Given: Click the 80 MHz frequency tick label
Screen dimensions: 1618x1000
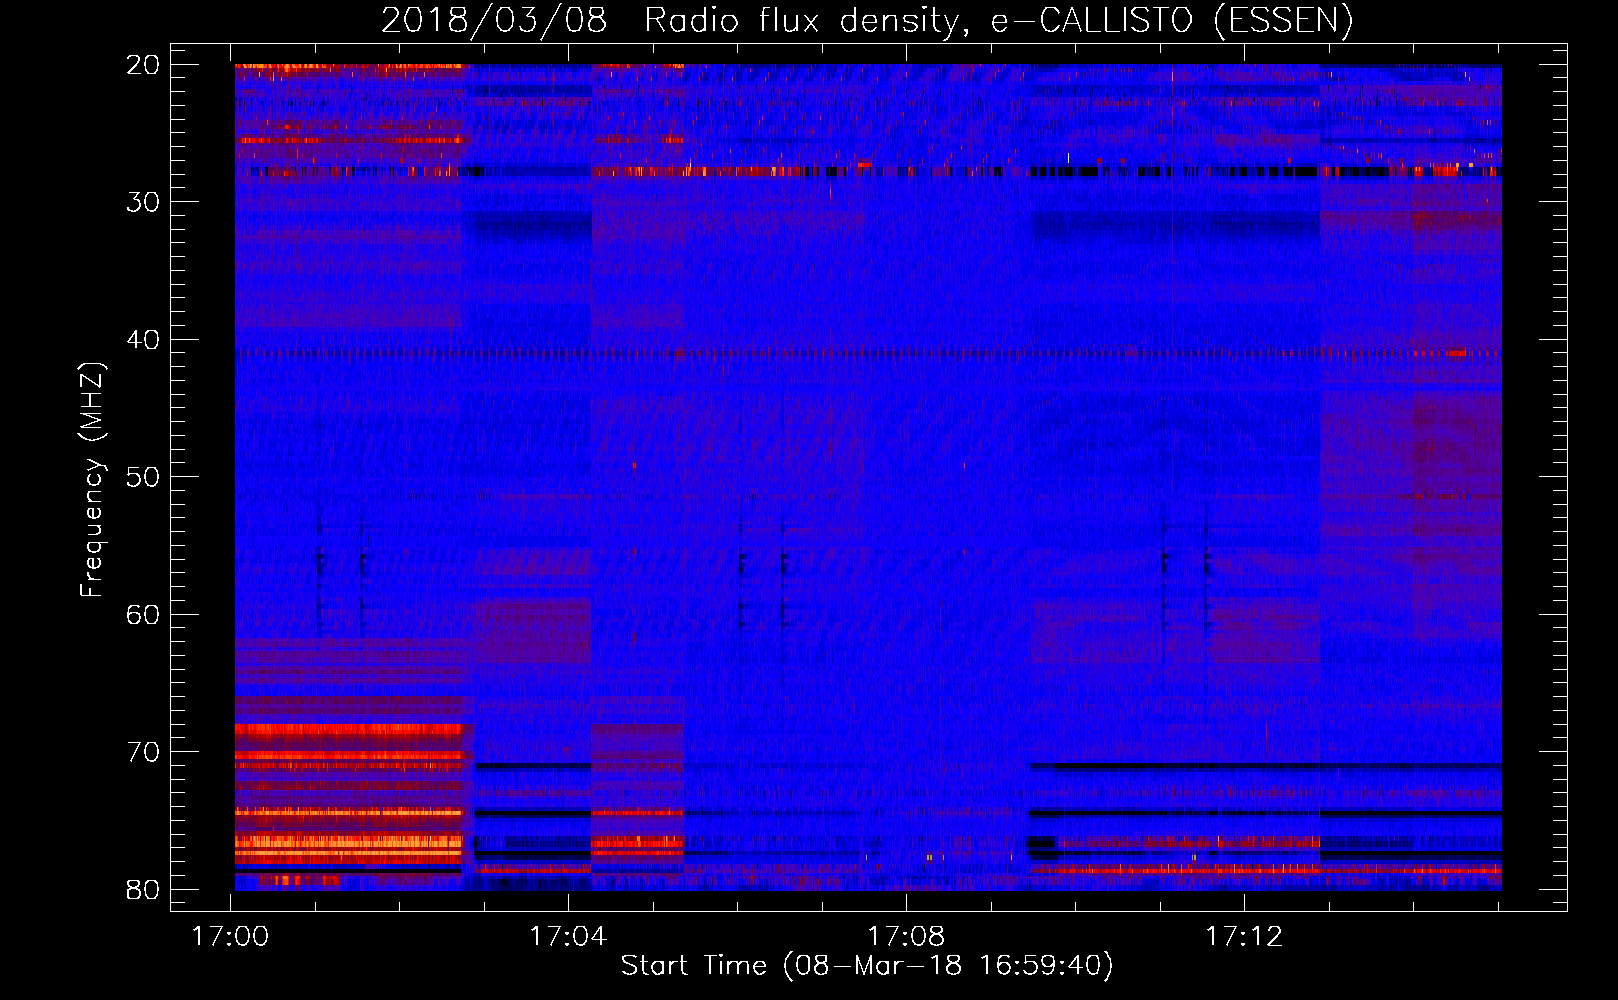Looking at the screenshot, I should 143,889.
